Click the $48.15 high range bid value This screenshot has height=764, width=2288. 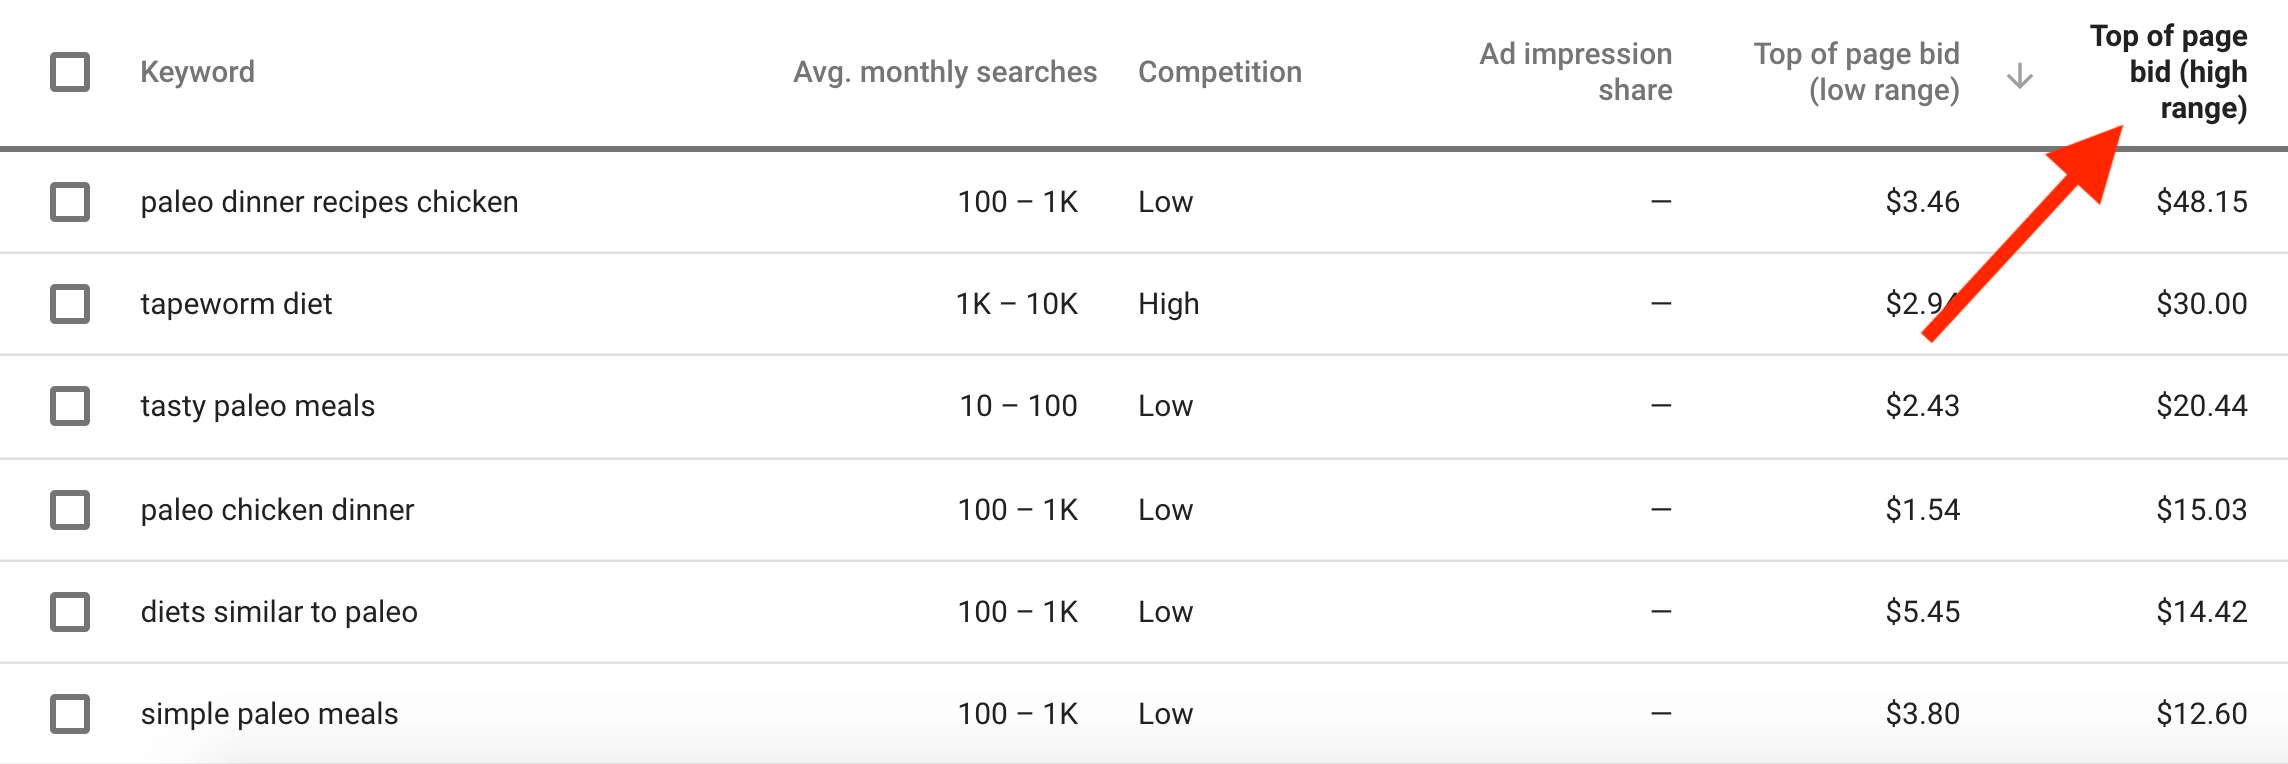click(2202, 202)
